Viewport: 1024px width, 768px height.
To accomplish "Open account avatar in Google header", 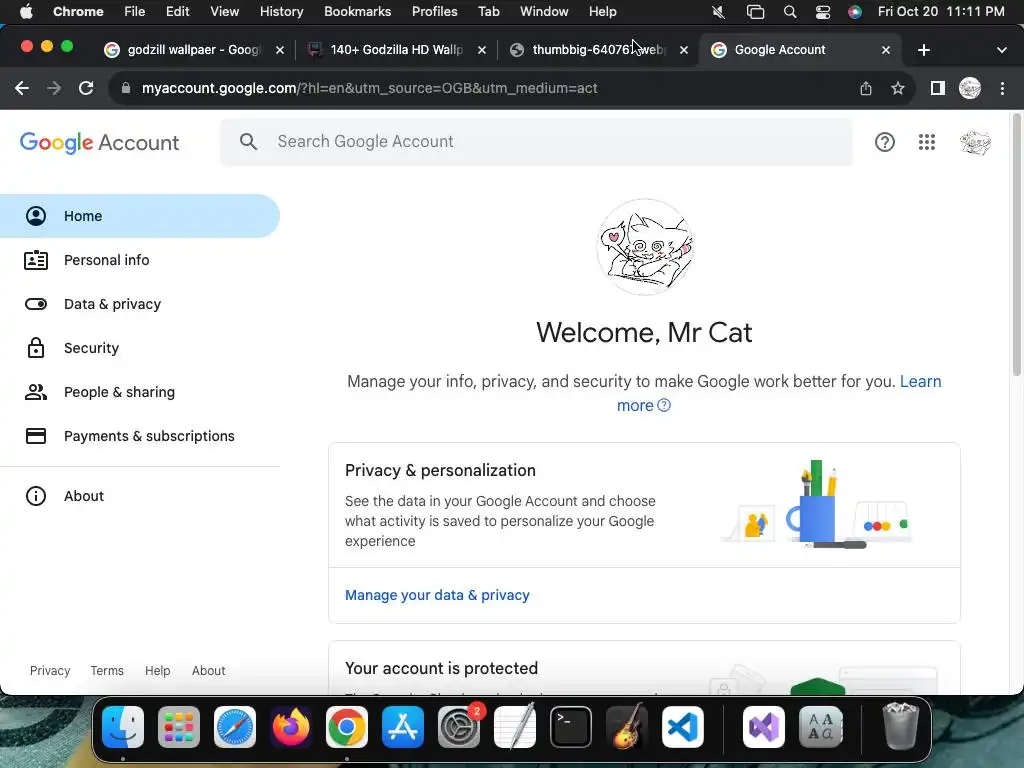I will (x=975, y=142).
